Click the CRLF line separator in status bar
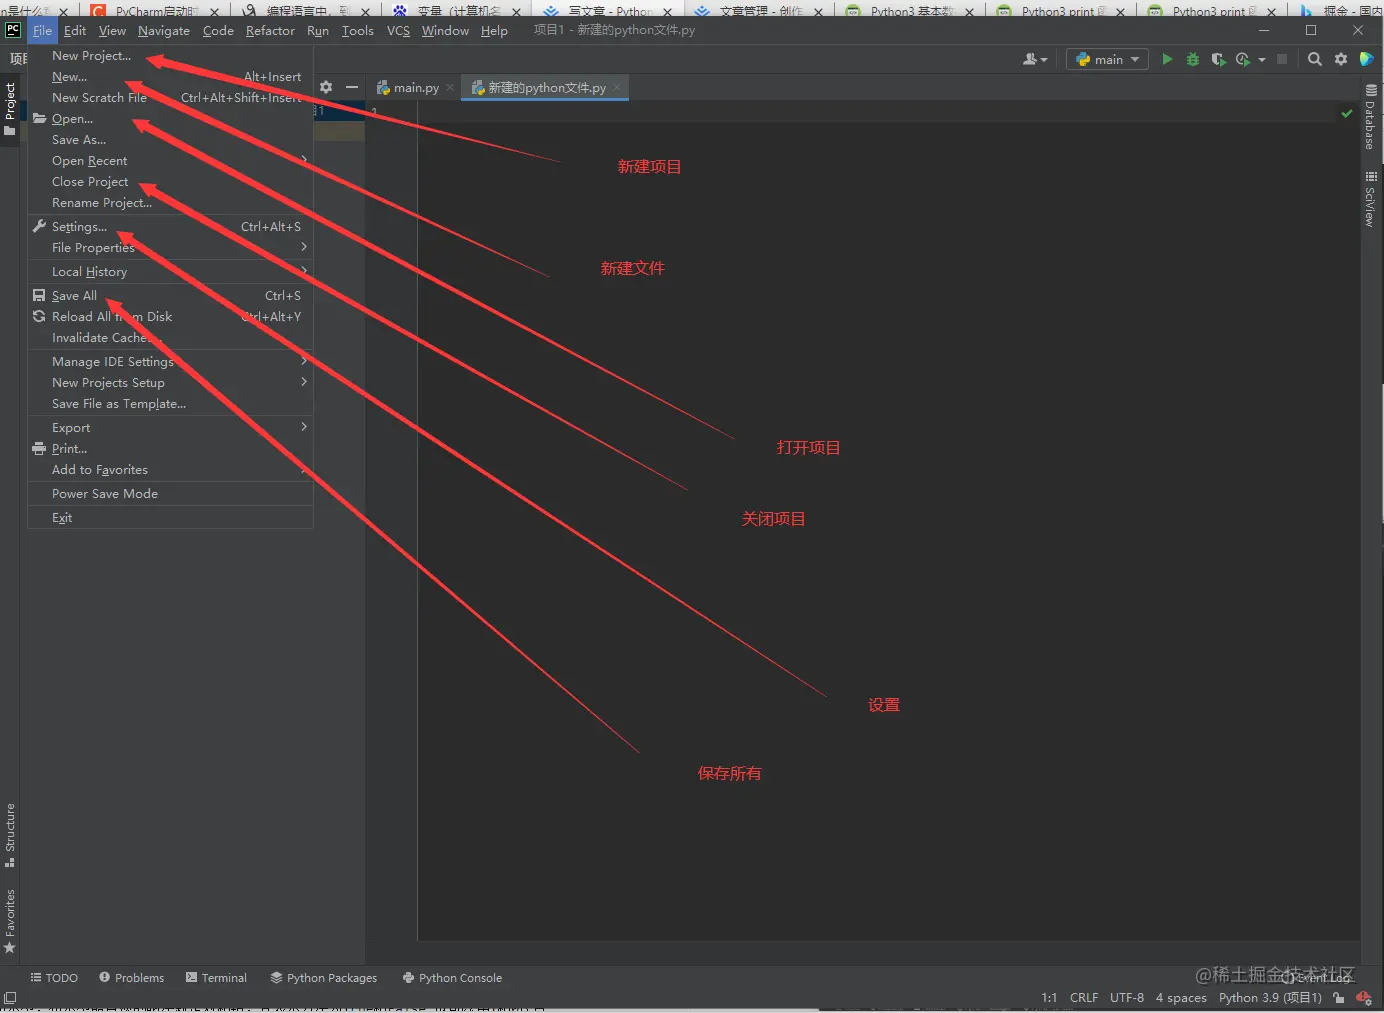The image size is (1384, 1013). (x=1084, y=997)
